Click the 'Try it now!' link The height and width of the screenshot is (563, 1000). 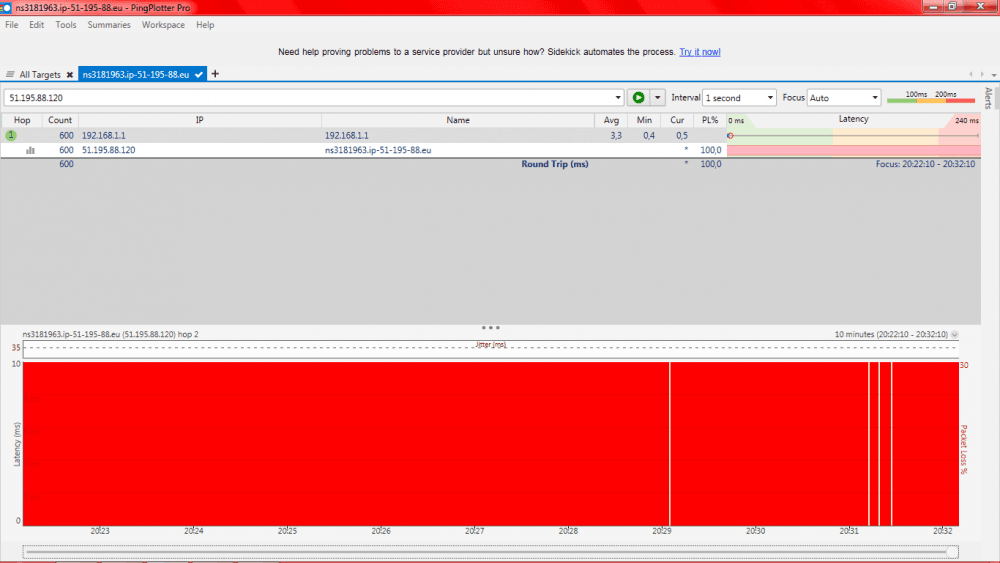pos(700,52)
